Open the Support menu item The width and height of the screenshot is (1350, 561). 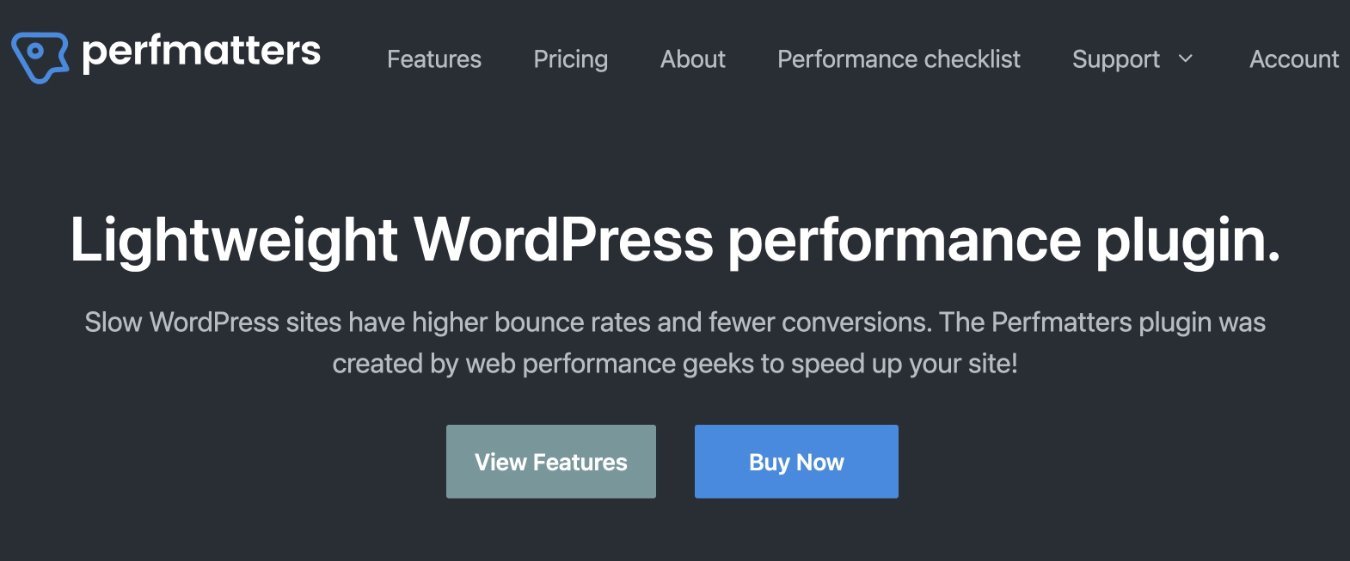[1115, 60]
